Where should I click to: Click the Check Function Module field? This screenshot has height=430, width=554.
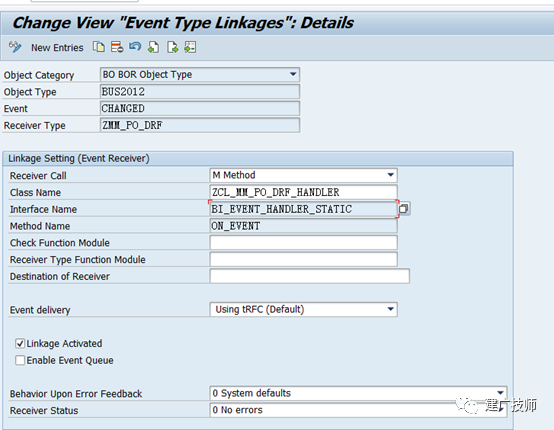(303, 242)
